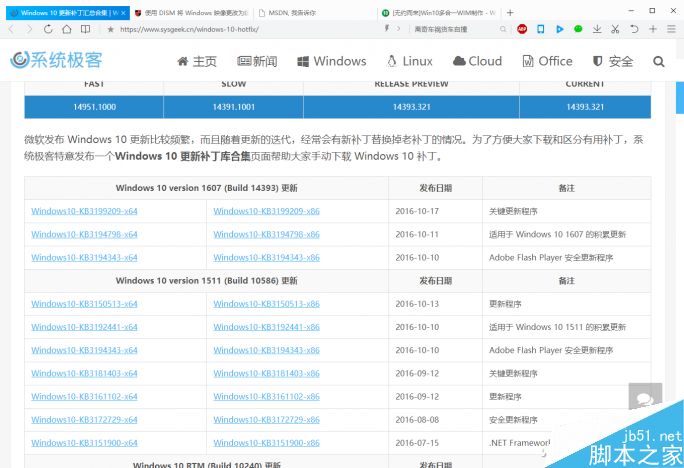
Task: Close the Windows 10 更新补丁 tab
Action: (123, 13)
